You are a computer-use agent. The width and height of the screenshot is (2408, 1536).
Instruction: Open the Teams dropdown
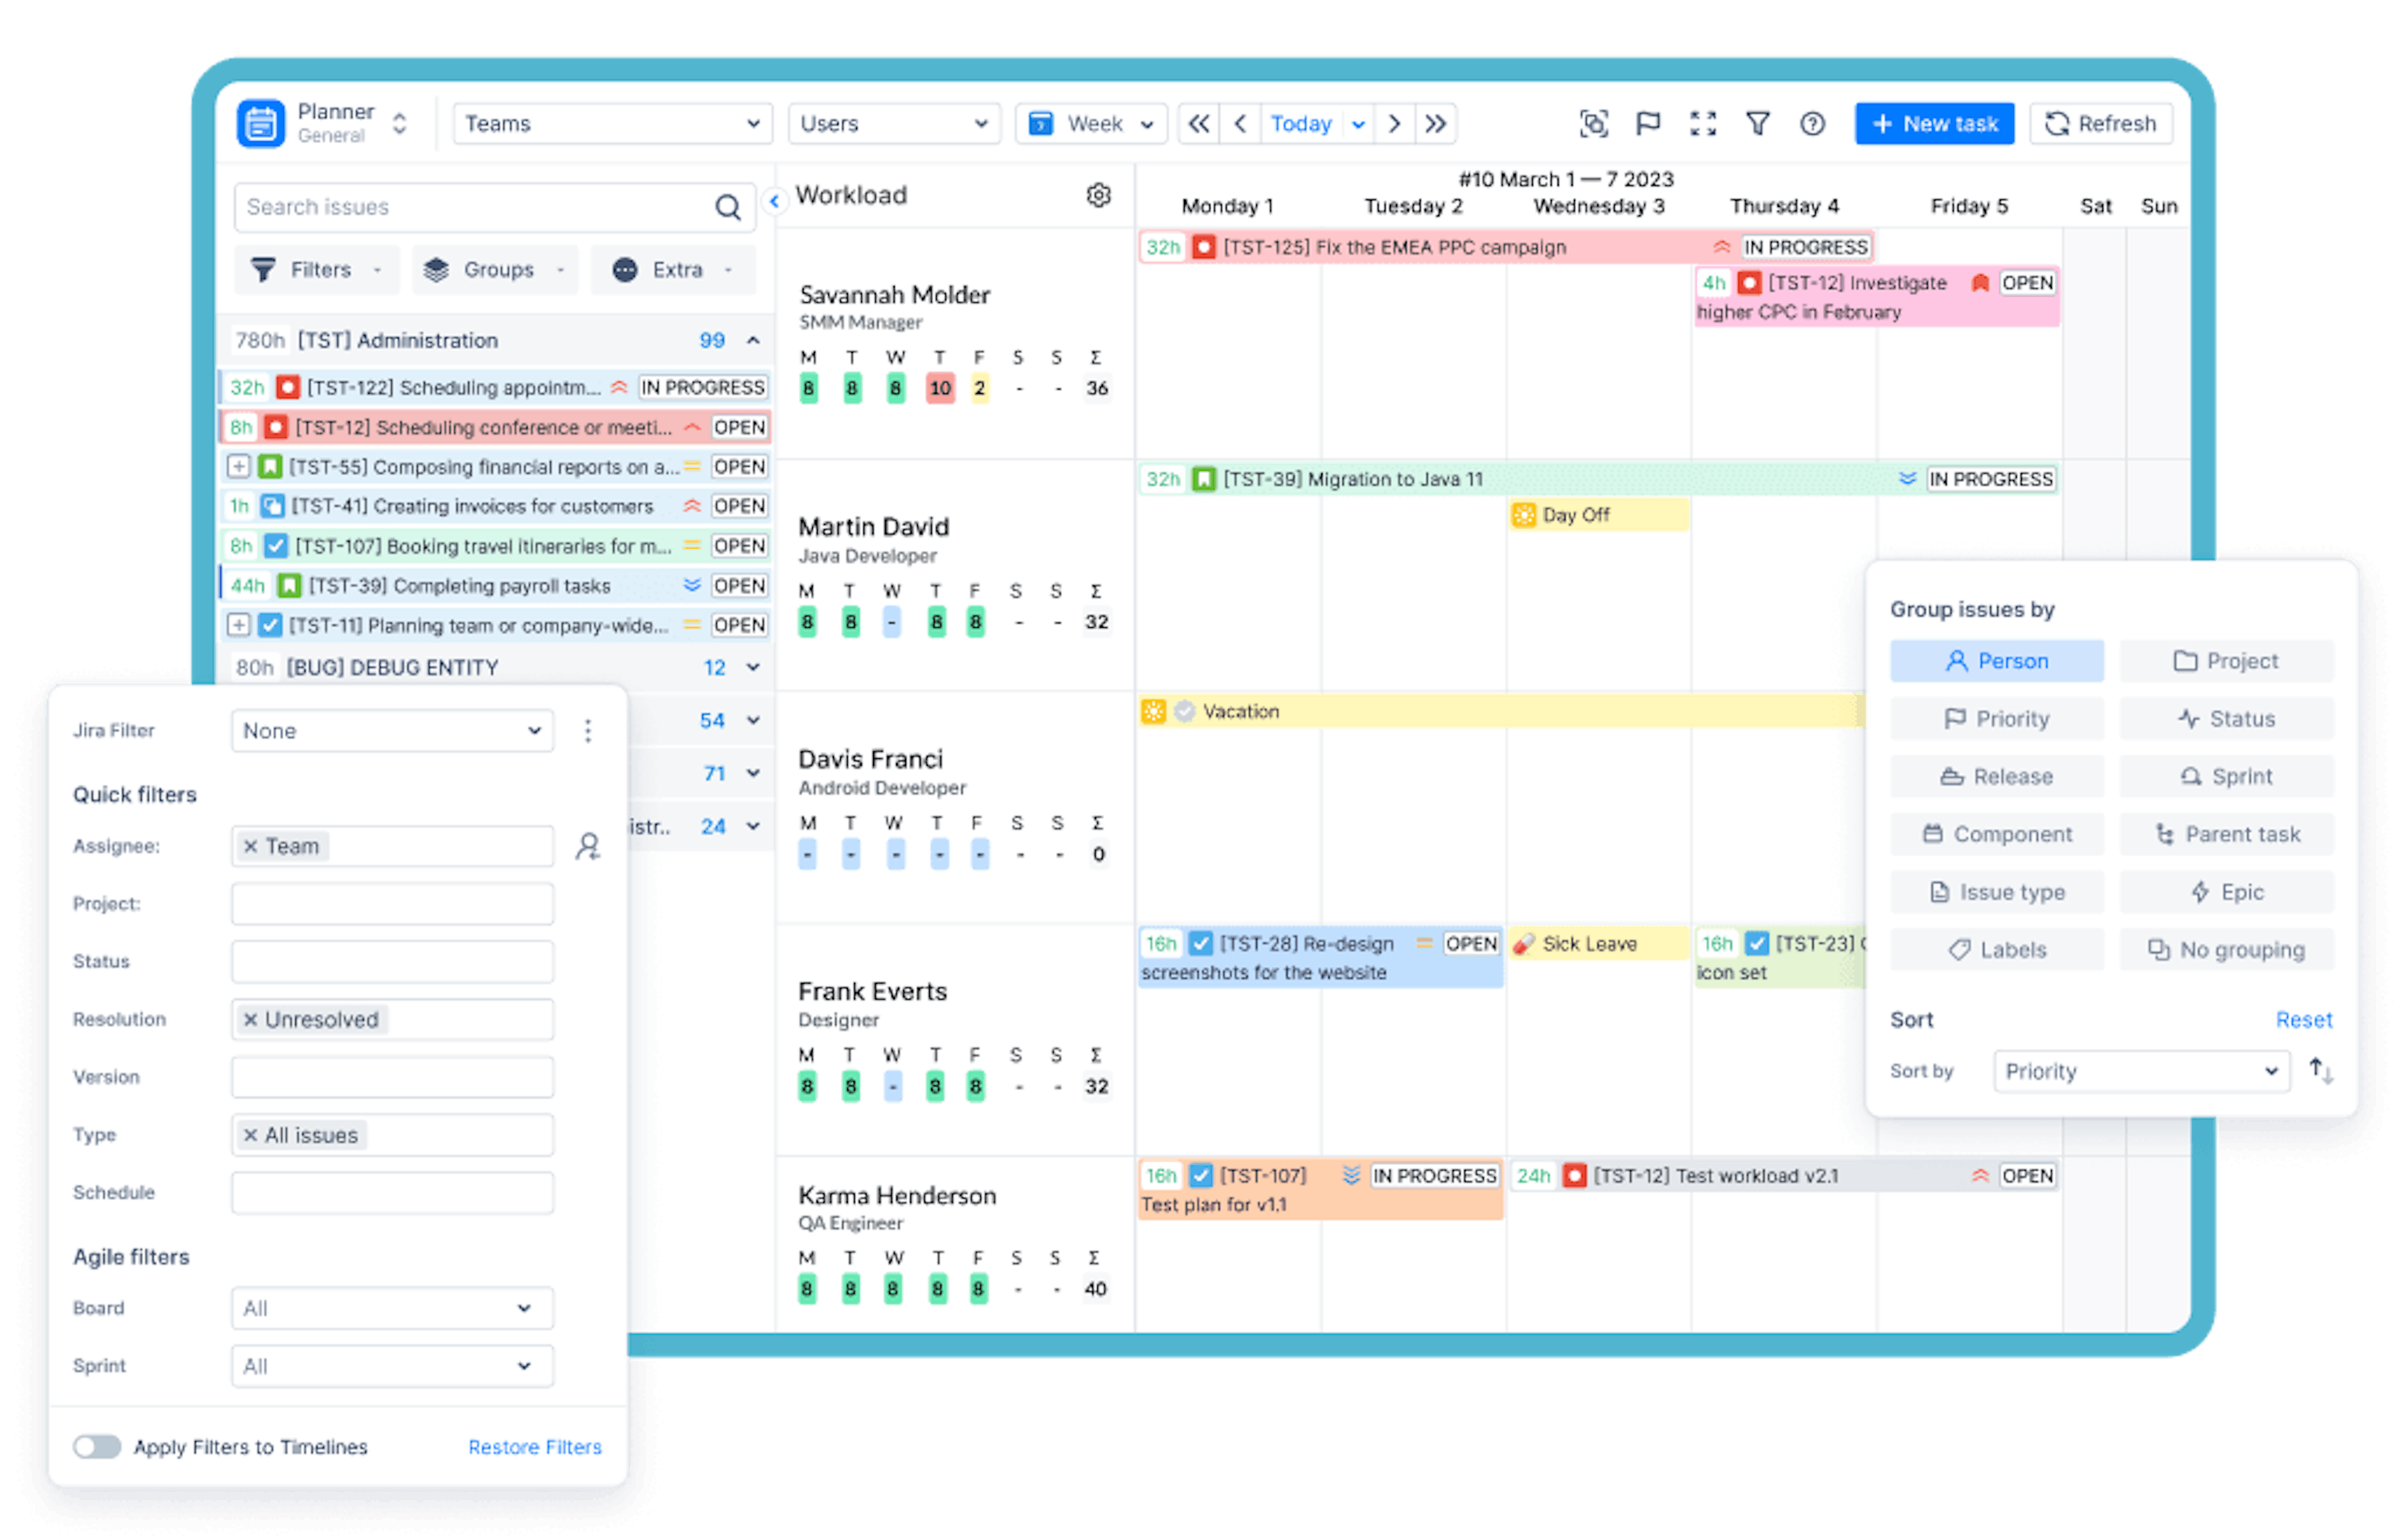tap(612, 124)
